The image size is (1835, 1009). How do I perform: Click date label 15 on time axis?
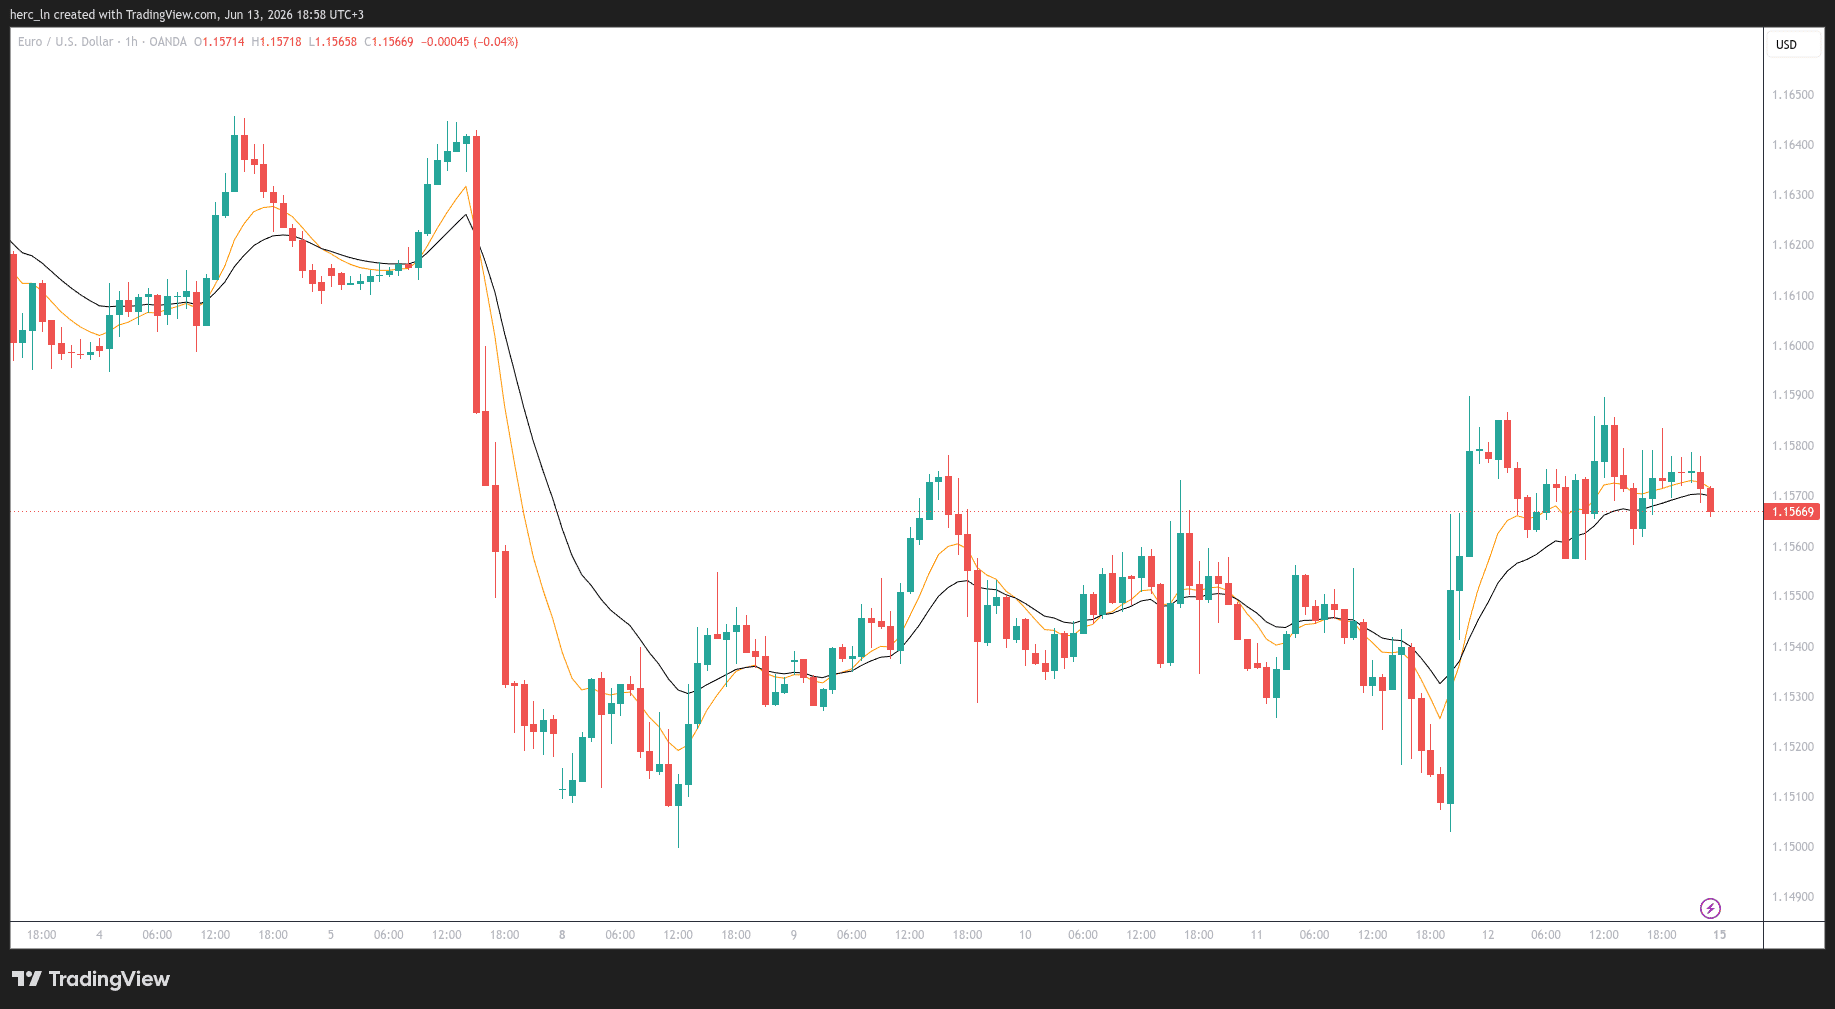[1720, 935]
